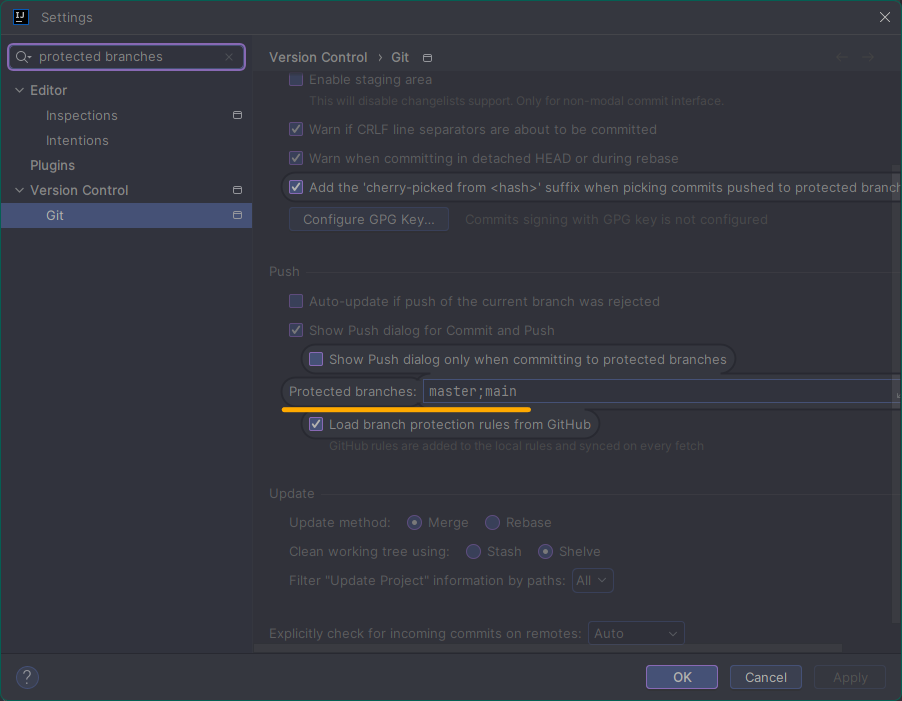
Task: Click into the Protected branches text field
Action: point(655,391)
